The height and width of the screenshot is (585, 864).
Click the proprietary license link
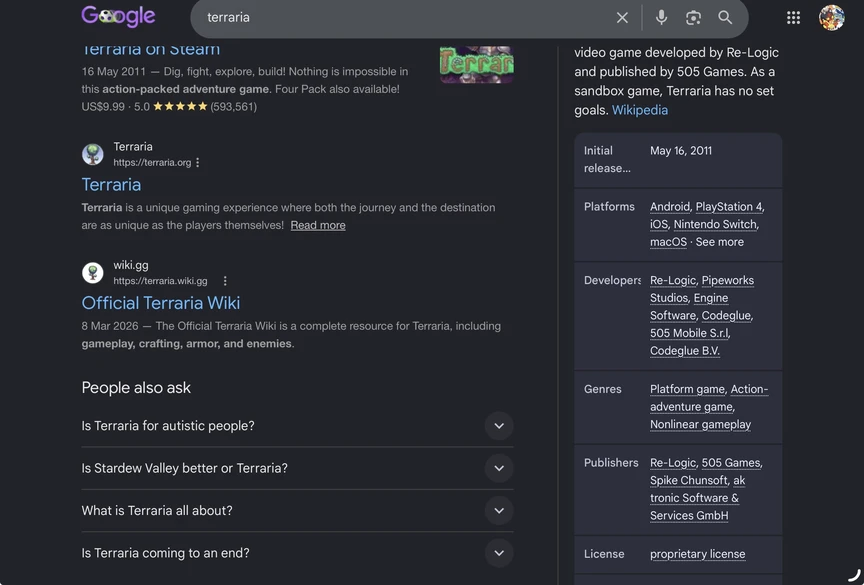(698, 554)
